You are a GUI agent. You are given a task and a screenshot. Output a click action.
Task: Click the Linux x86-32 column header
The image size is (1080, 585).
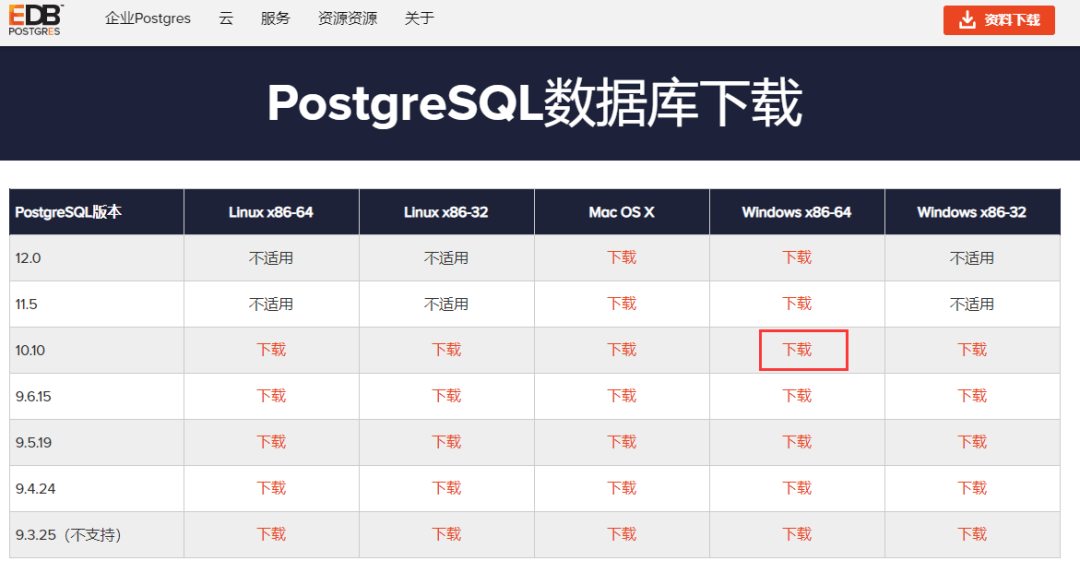[446, 212]
